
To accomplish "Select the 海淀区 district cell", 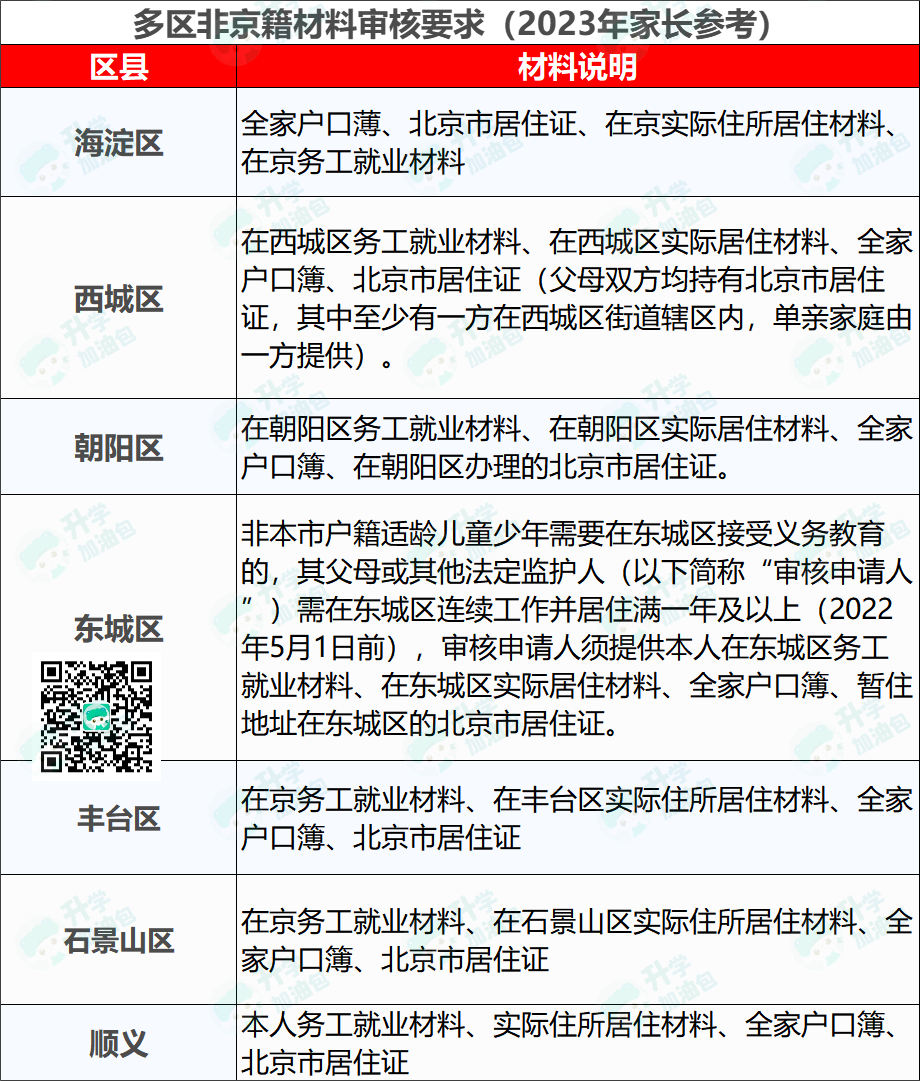I will pos(119,143).
